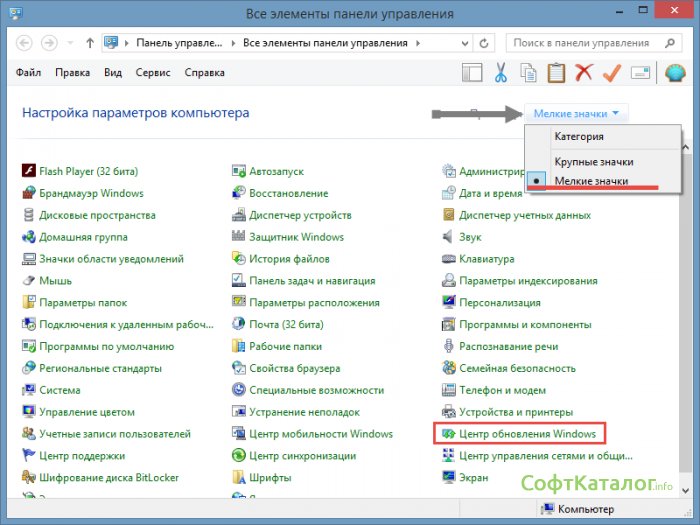Screen dimensions: 700x525
Task: Choose Категория in the view list
Action: [x=578, y=136]
